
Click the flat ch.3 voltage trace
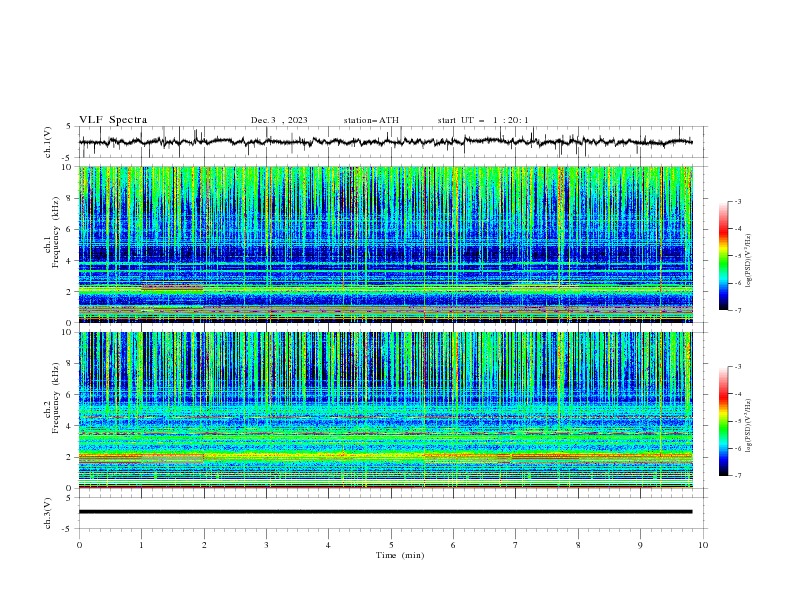coord(385,512)
